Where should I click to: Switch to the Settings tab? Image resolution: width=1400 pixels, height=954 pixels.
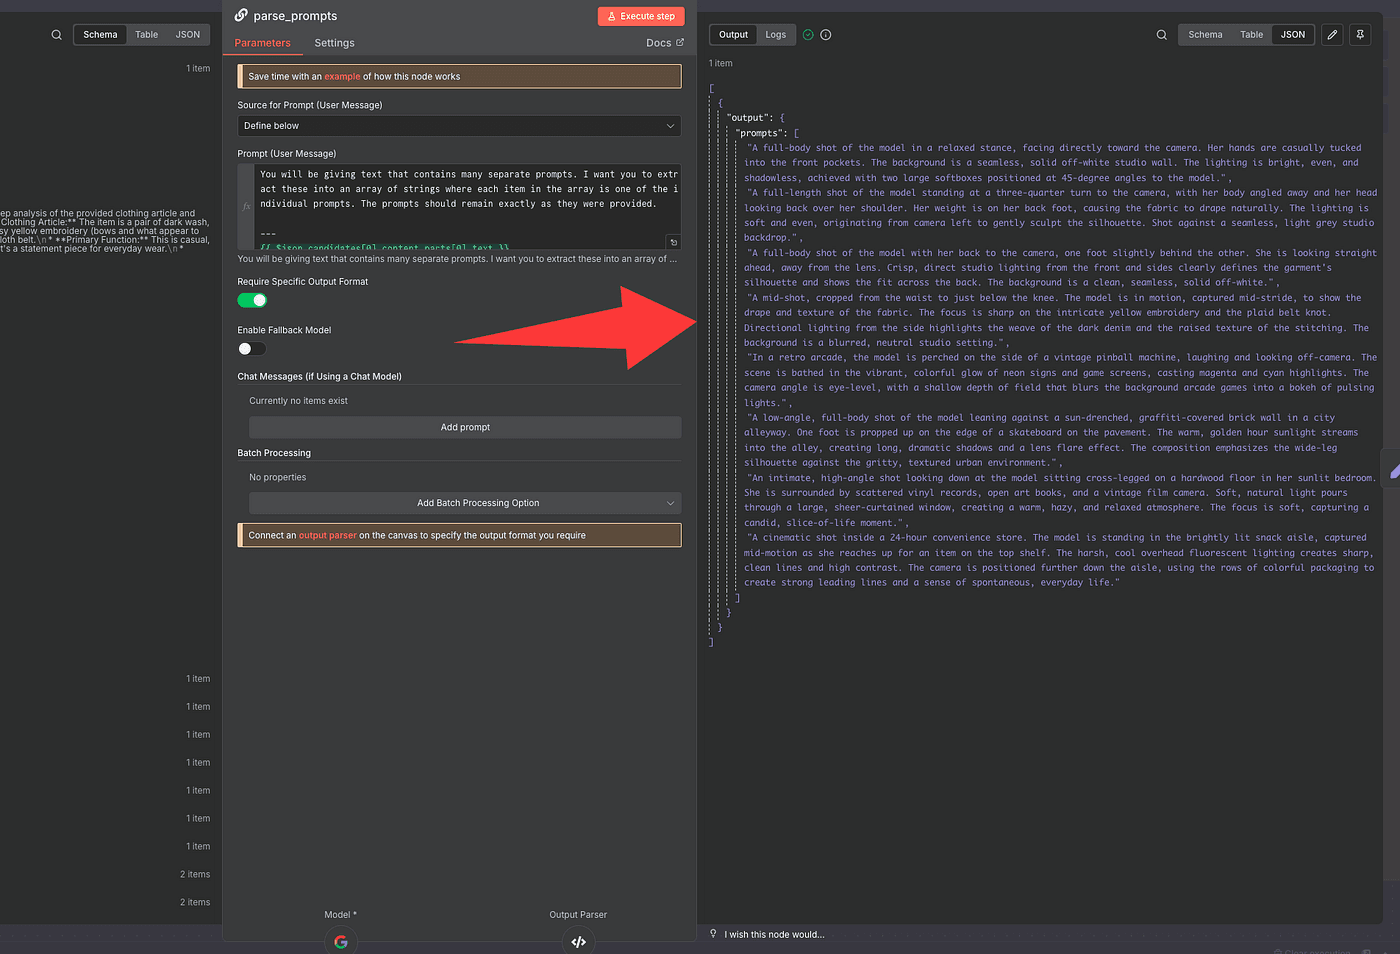334,43
